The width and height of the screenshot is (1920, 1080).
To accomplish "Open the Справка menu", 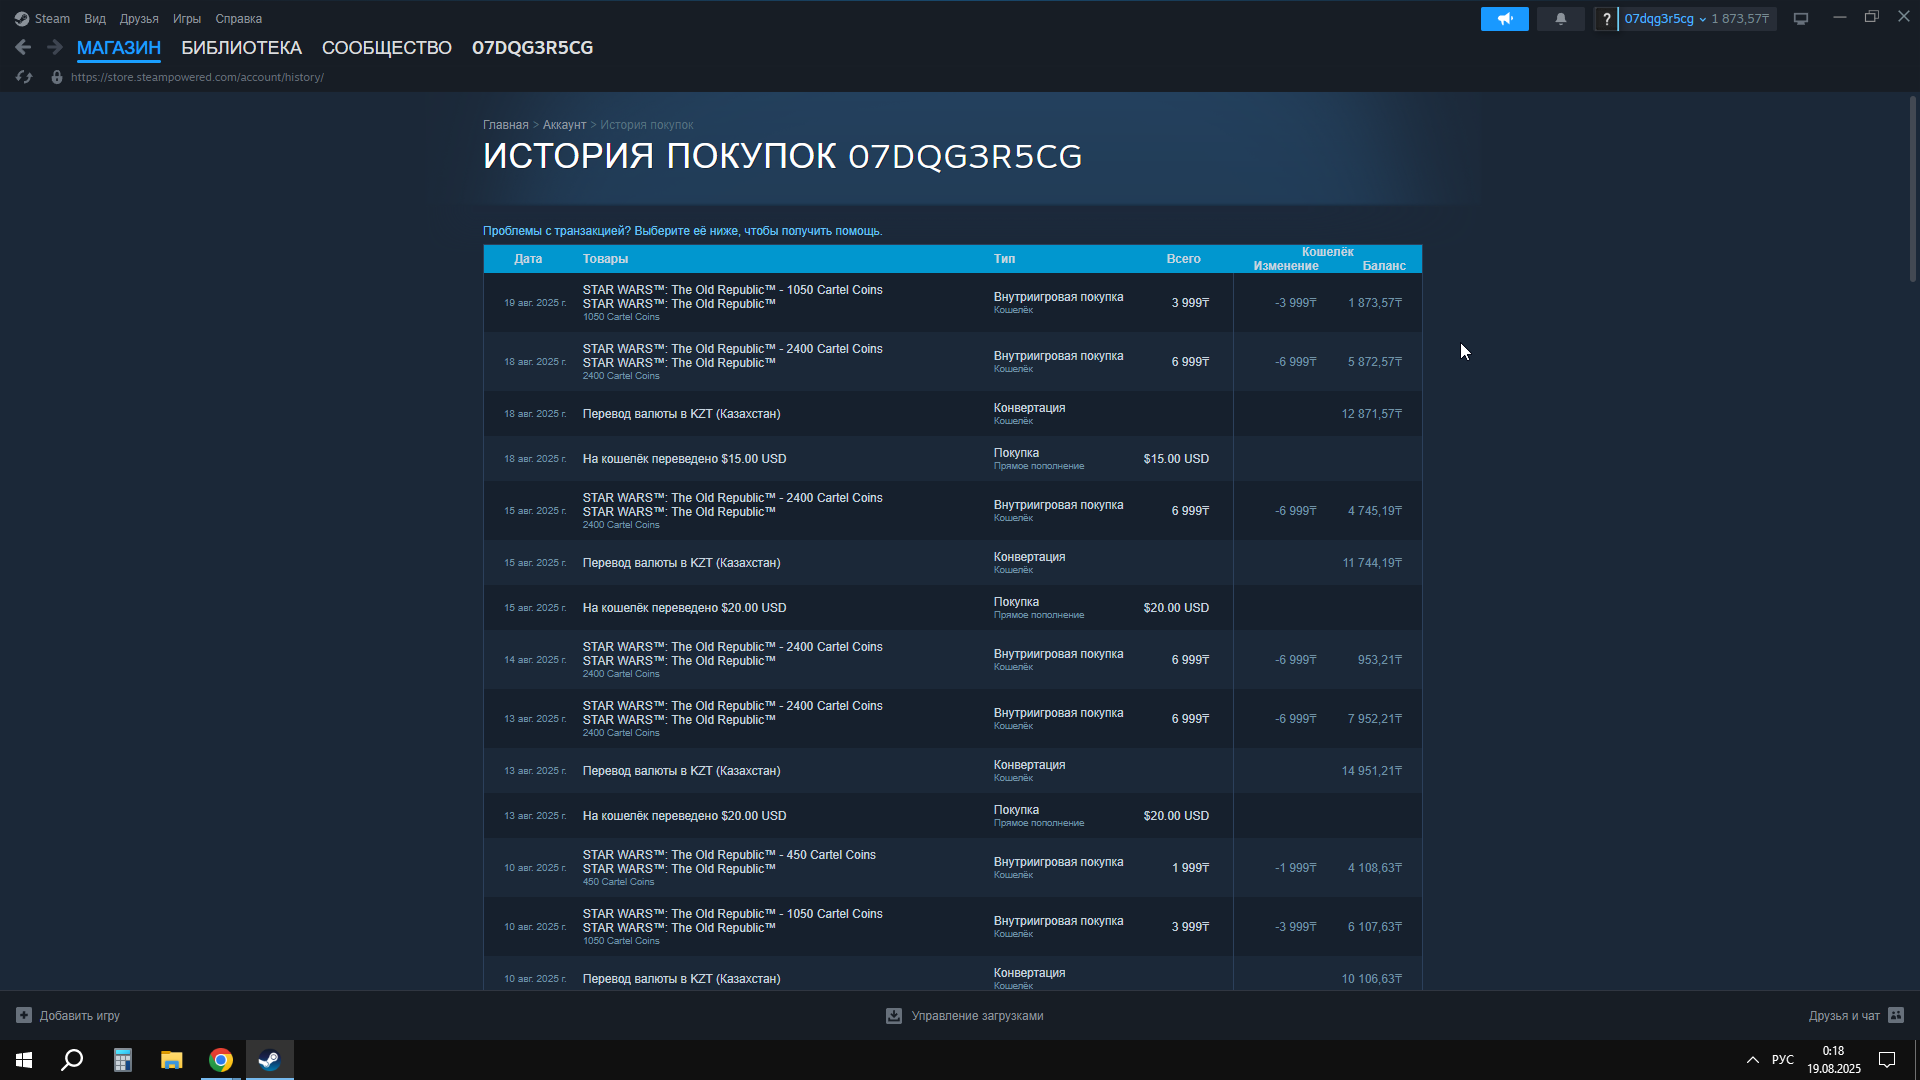I will coord(239,19).
